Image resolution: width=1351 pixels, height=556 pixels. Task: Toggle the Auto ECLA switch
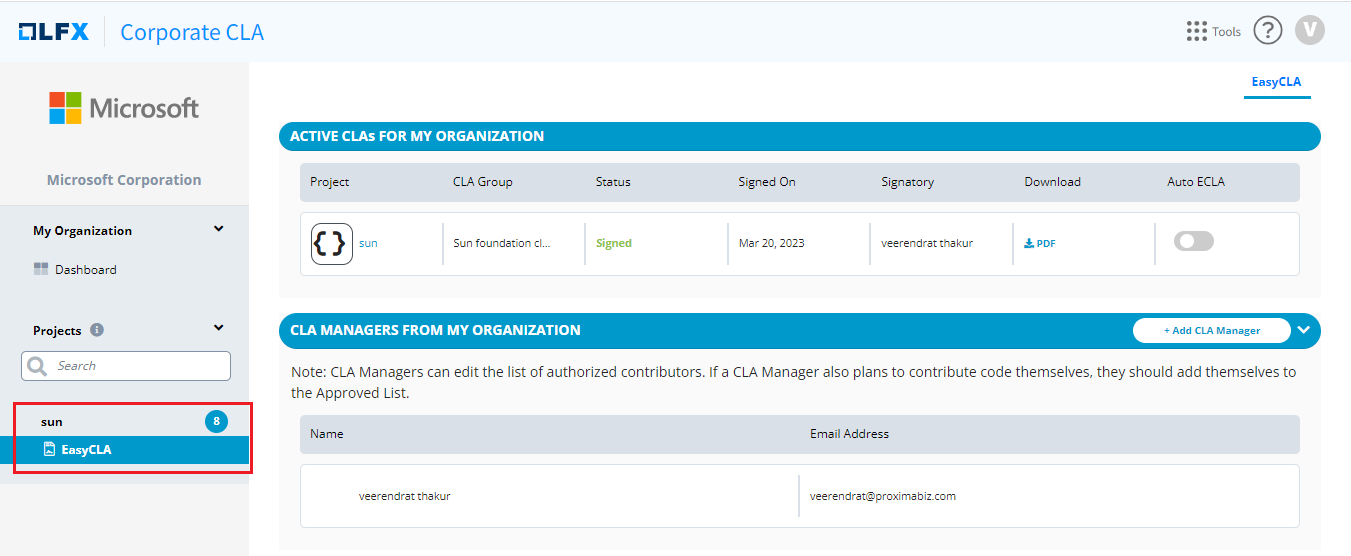(x=1193, y=241)
